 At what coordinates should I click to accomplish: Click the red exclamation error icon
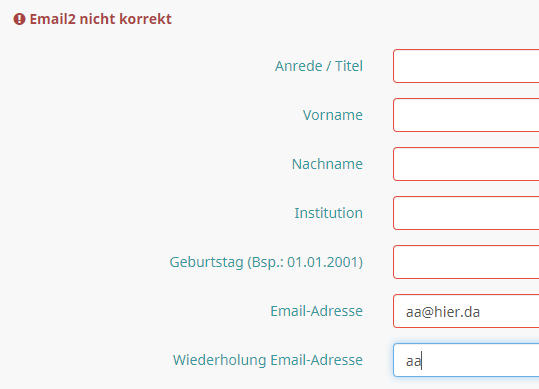click(19, 19)
